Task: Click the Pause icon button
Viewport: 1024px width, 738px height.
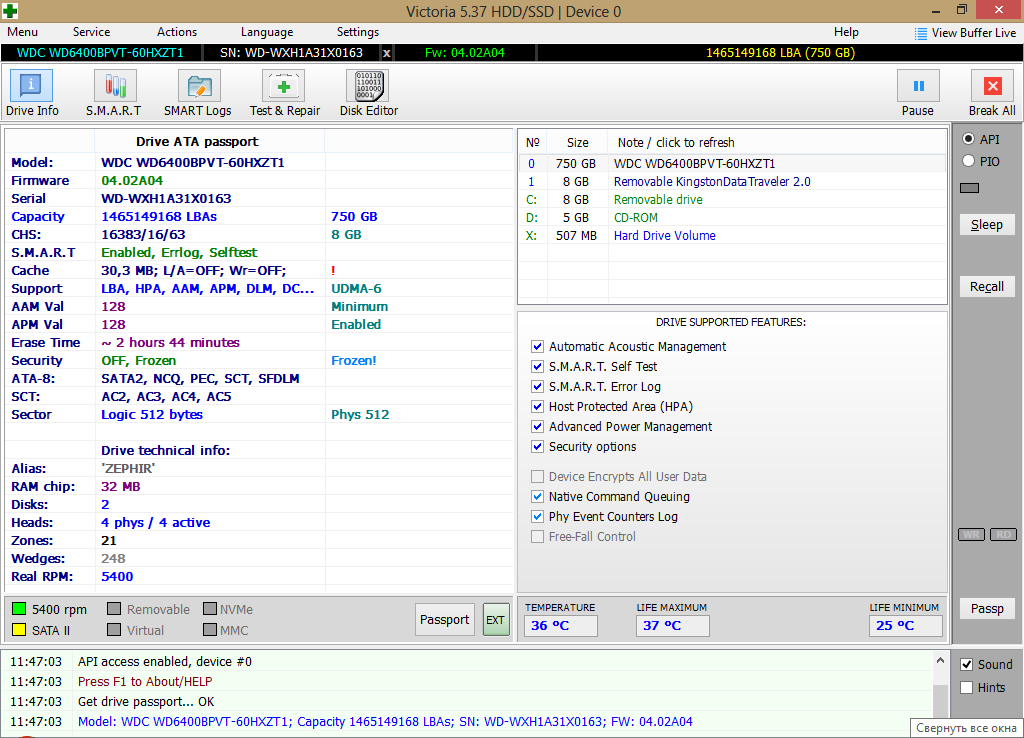Action: (918, 86)
